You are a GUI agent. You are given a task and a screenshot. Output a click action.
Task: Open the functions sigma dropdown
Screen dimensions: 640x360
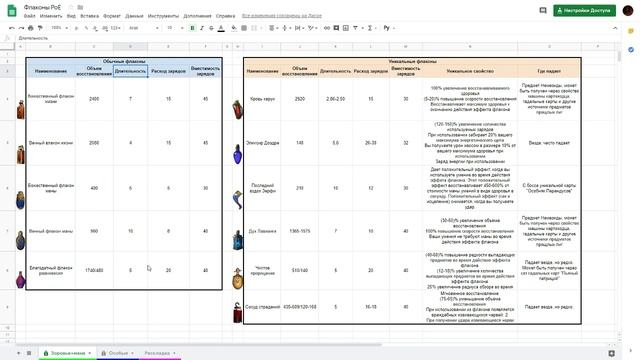coord(371,28)
